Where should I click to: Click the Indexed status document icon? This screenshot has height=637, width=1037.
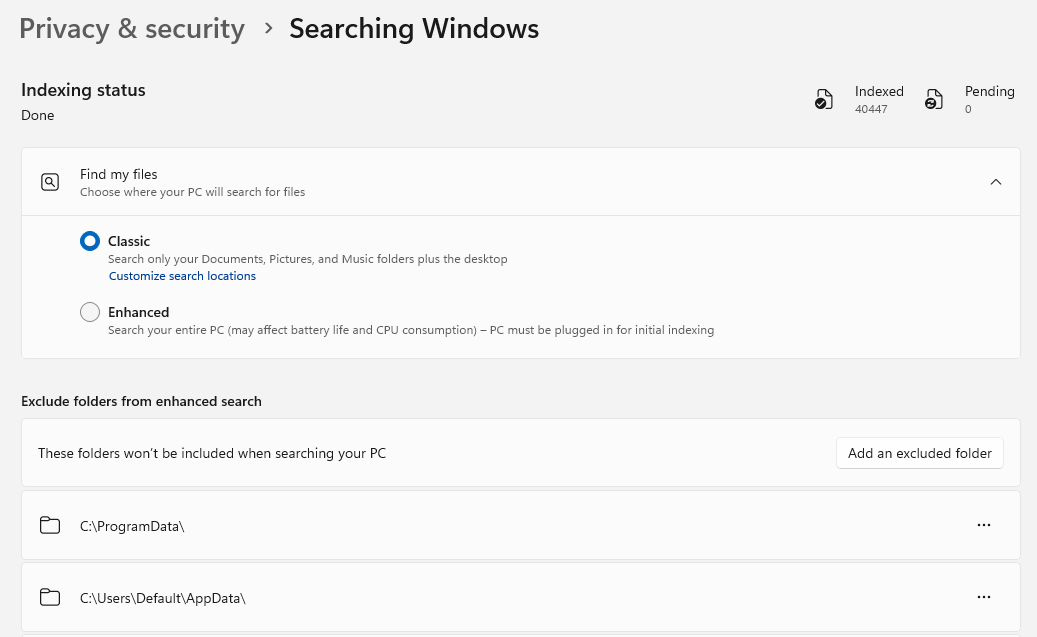[824, 99]
